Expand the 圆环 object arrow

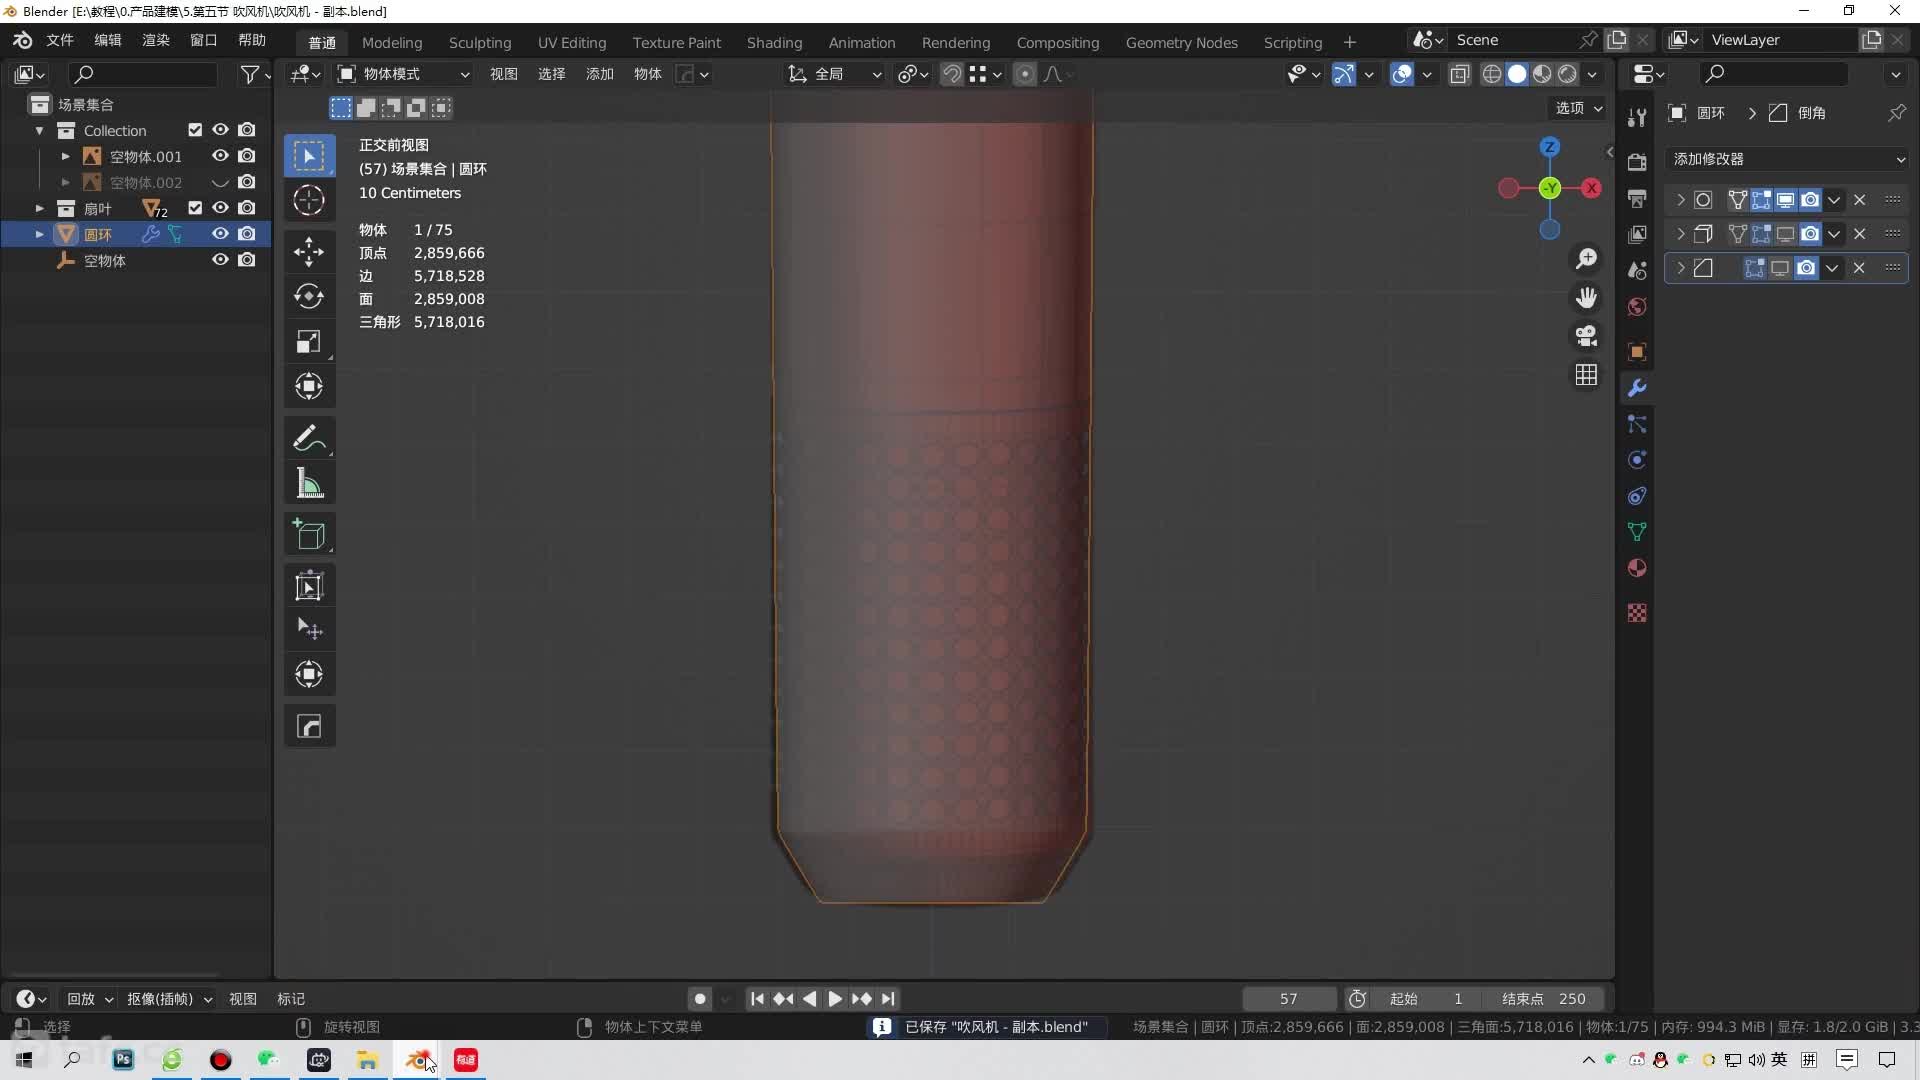pos(39,234)
